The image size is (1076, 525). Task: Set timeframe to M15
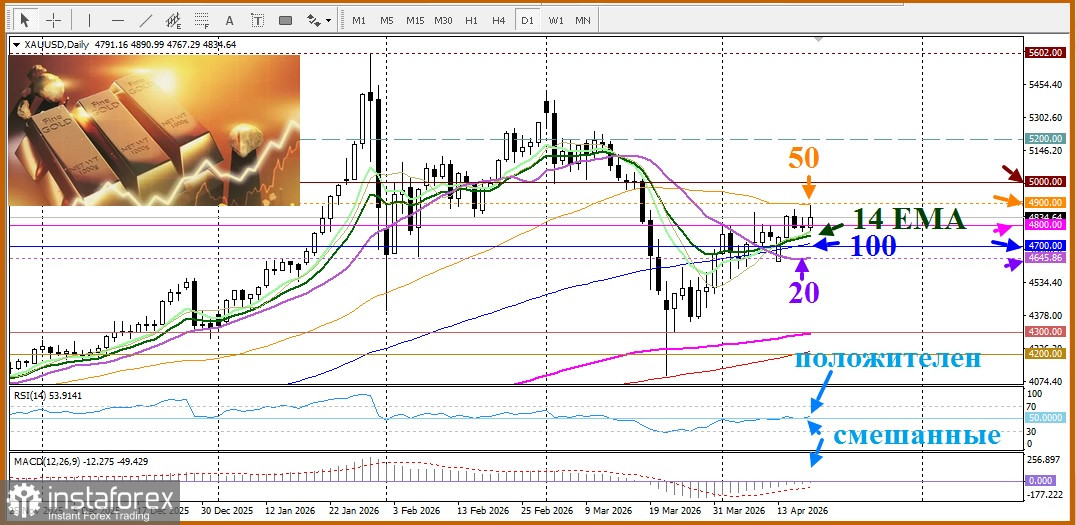(x=414, y=21)
